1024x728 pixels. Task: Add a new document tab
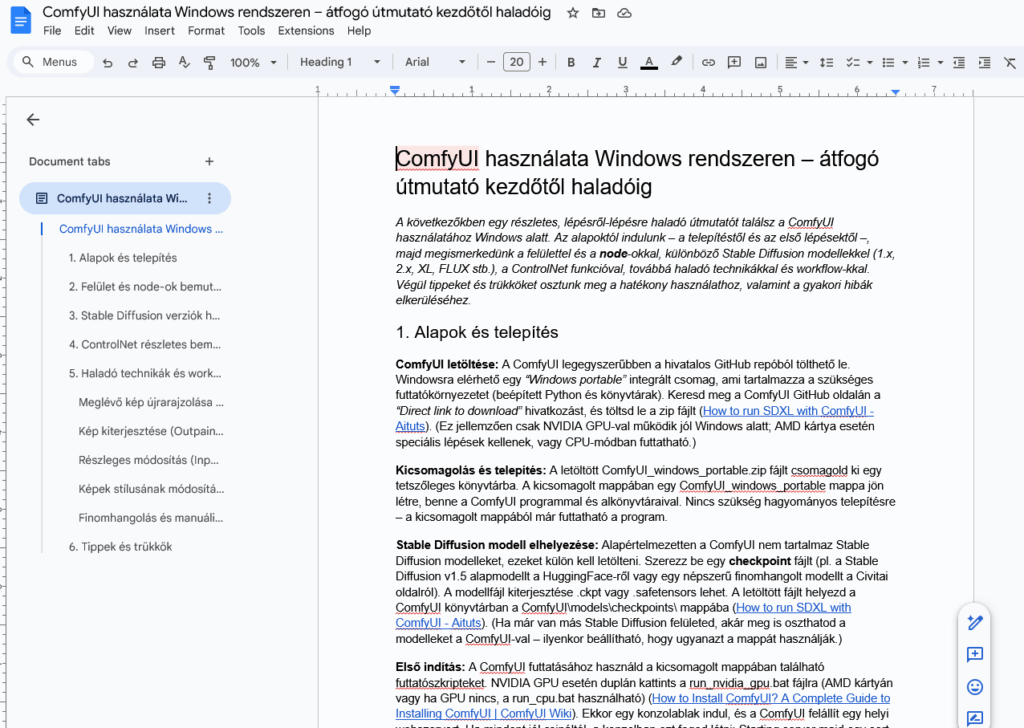coord(209,161)
